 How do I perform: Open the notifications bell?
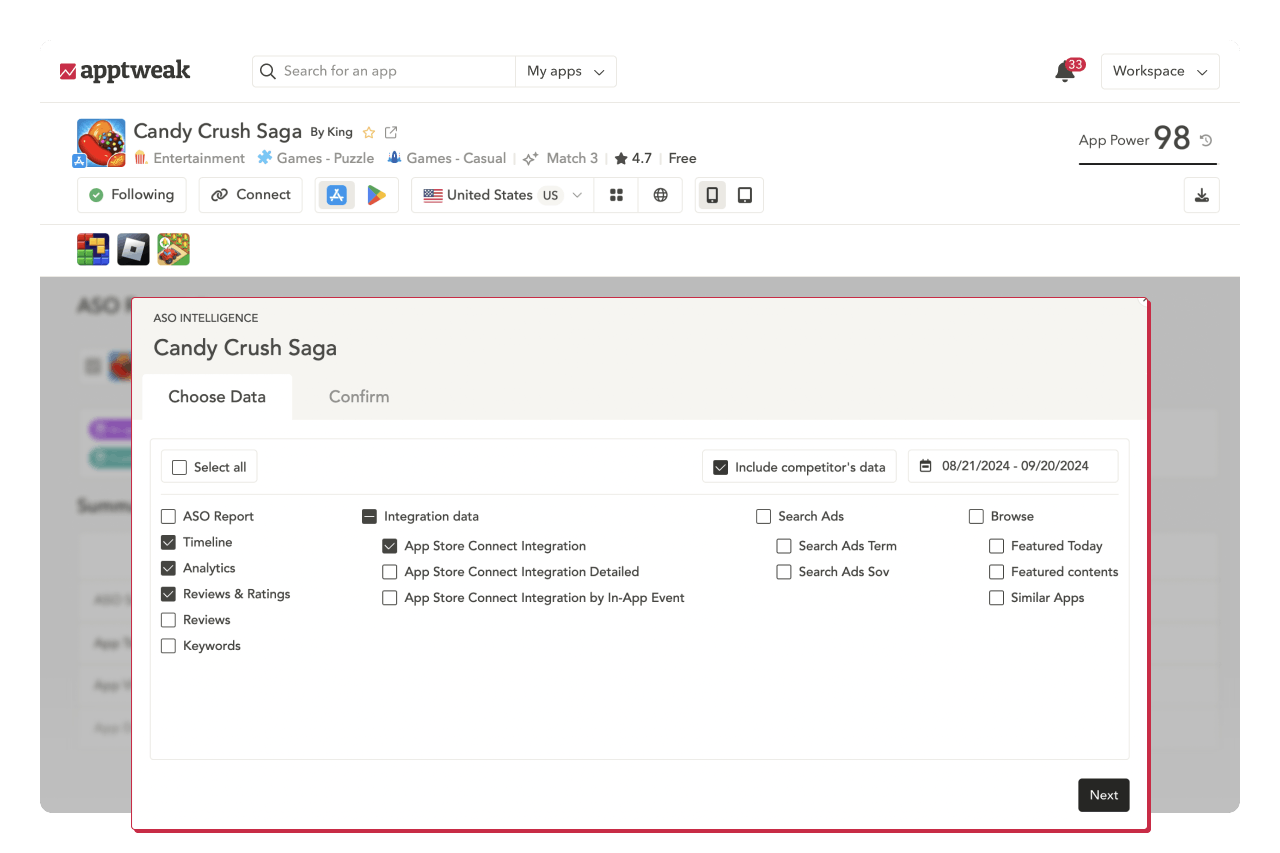(x=1063, y=71)
